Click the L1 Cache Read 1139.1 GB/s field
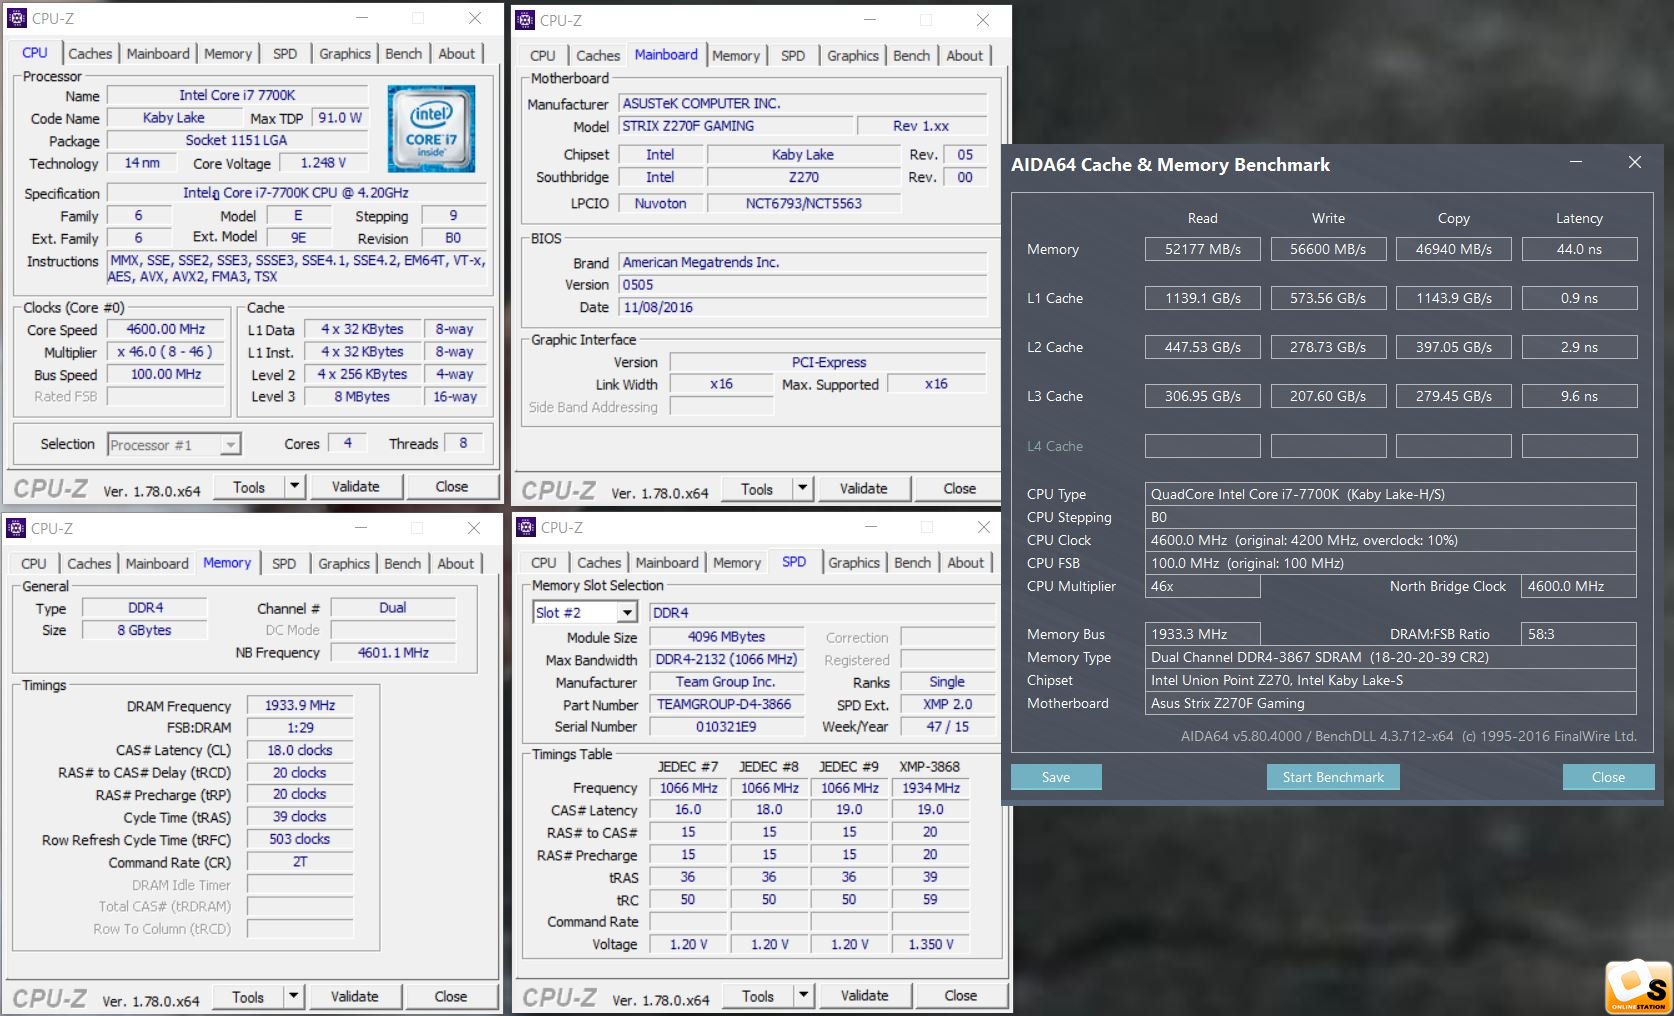This screenshot has width=1674, height=1016. coord(1202,298)
